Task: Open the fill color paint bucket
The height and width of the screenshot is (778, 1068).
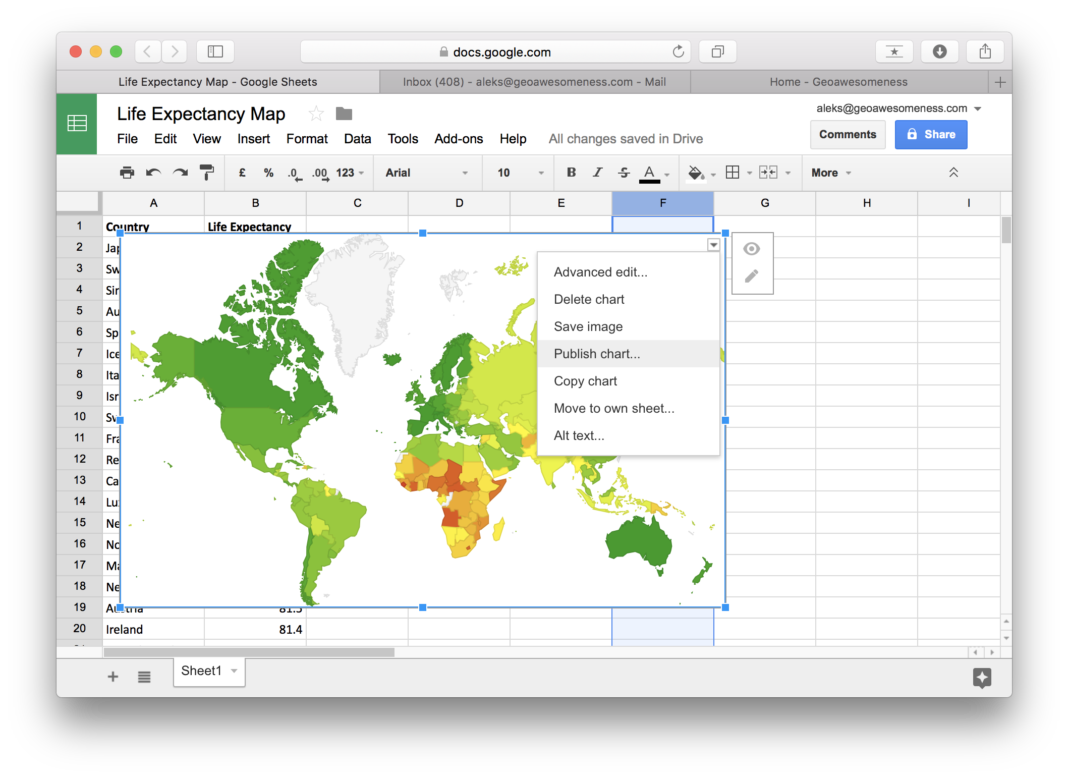Action: tap(696, 173)
